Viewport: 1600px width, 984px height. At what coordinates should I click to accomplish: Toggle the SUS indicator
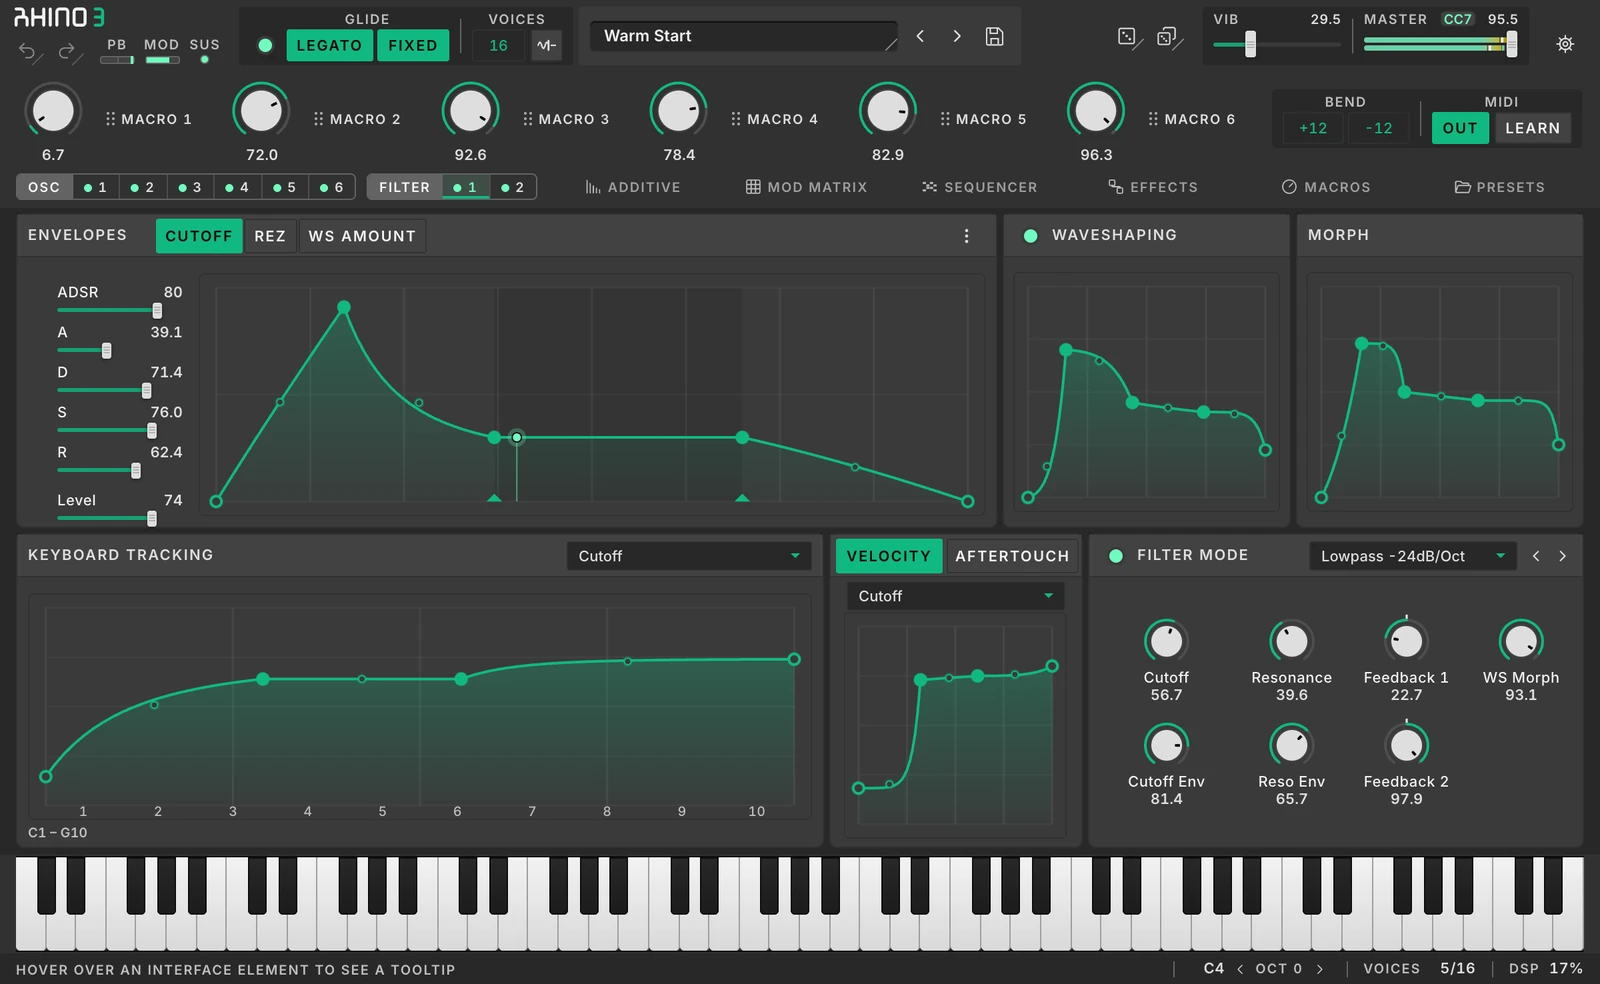204,60
